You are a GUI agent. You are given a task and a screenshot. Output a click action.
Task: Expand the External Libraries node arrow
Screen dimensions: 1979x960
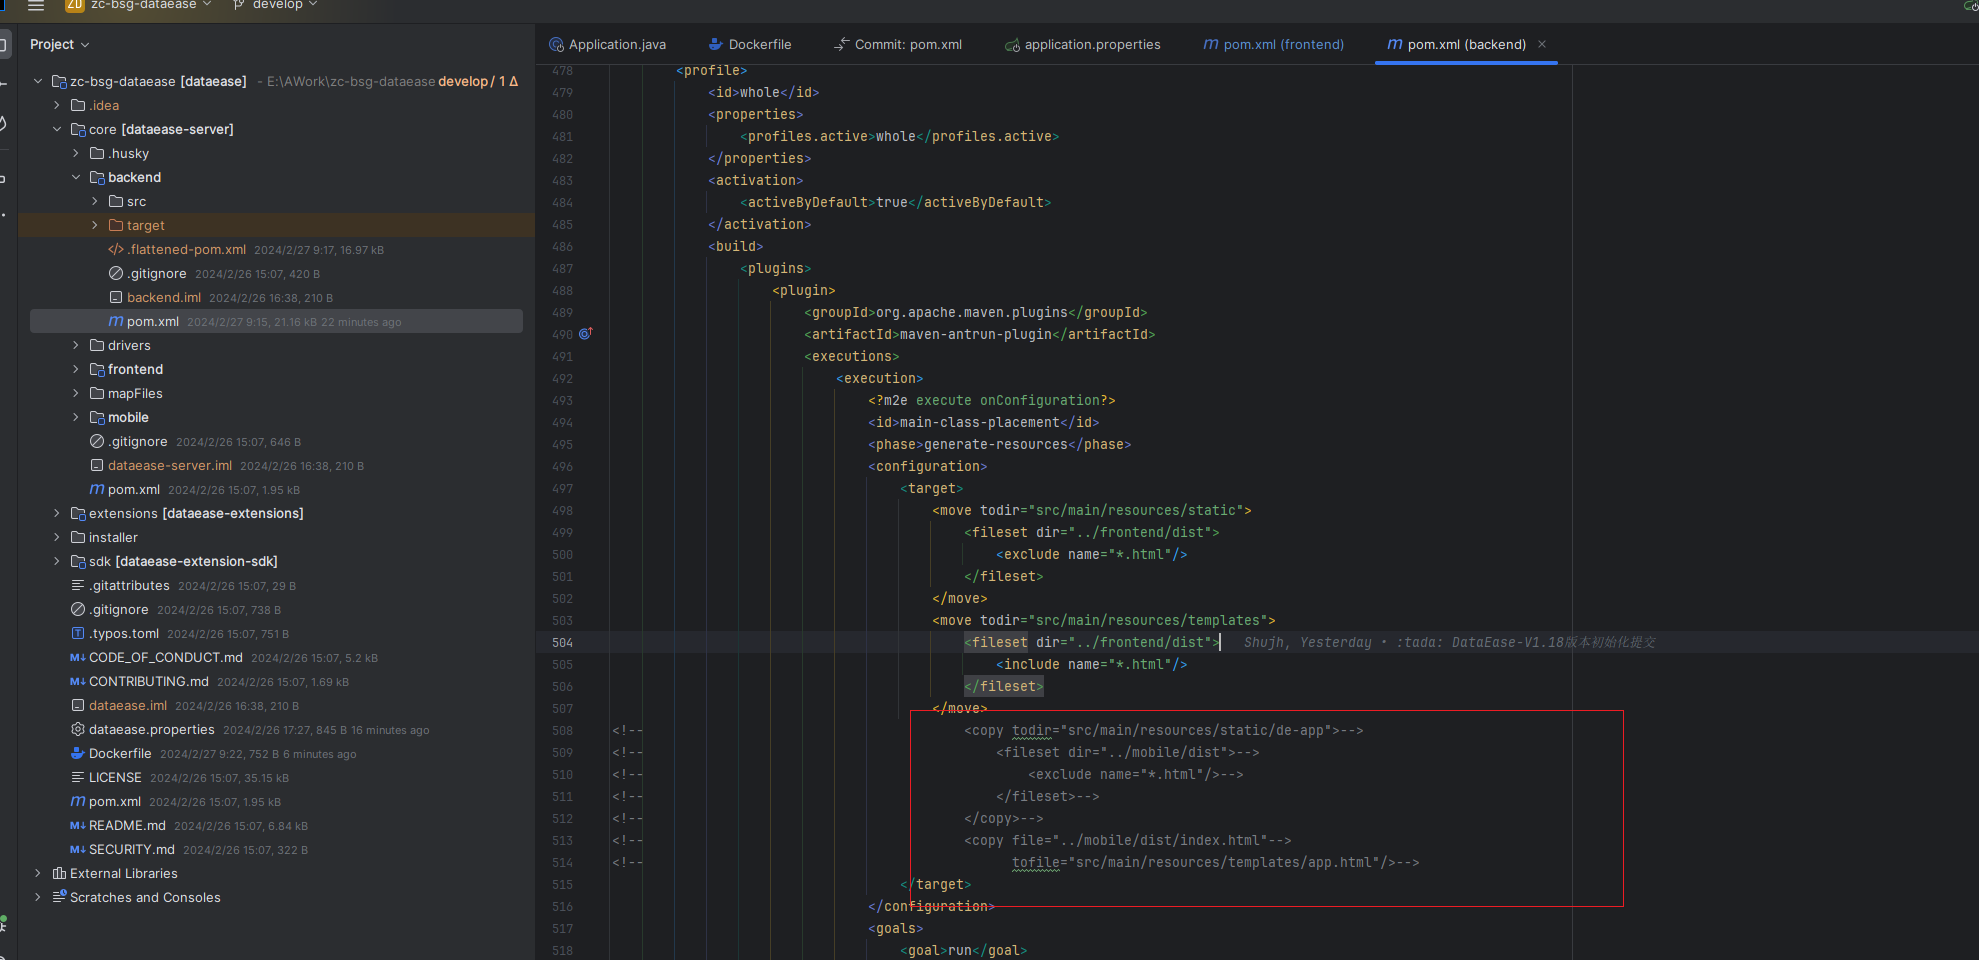pos(38,873)
